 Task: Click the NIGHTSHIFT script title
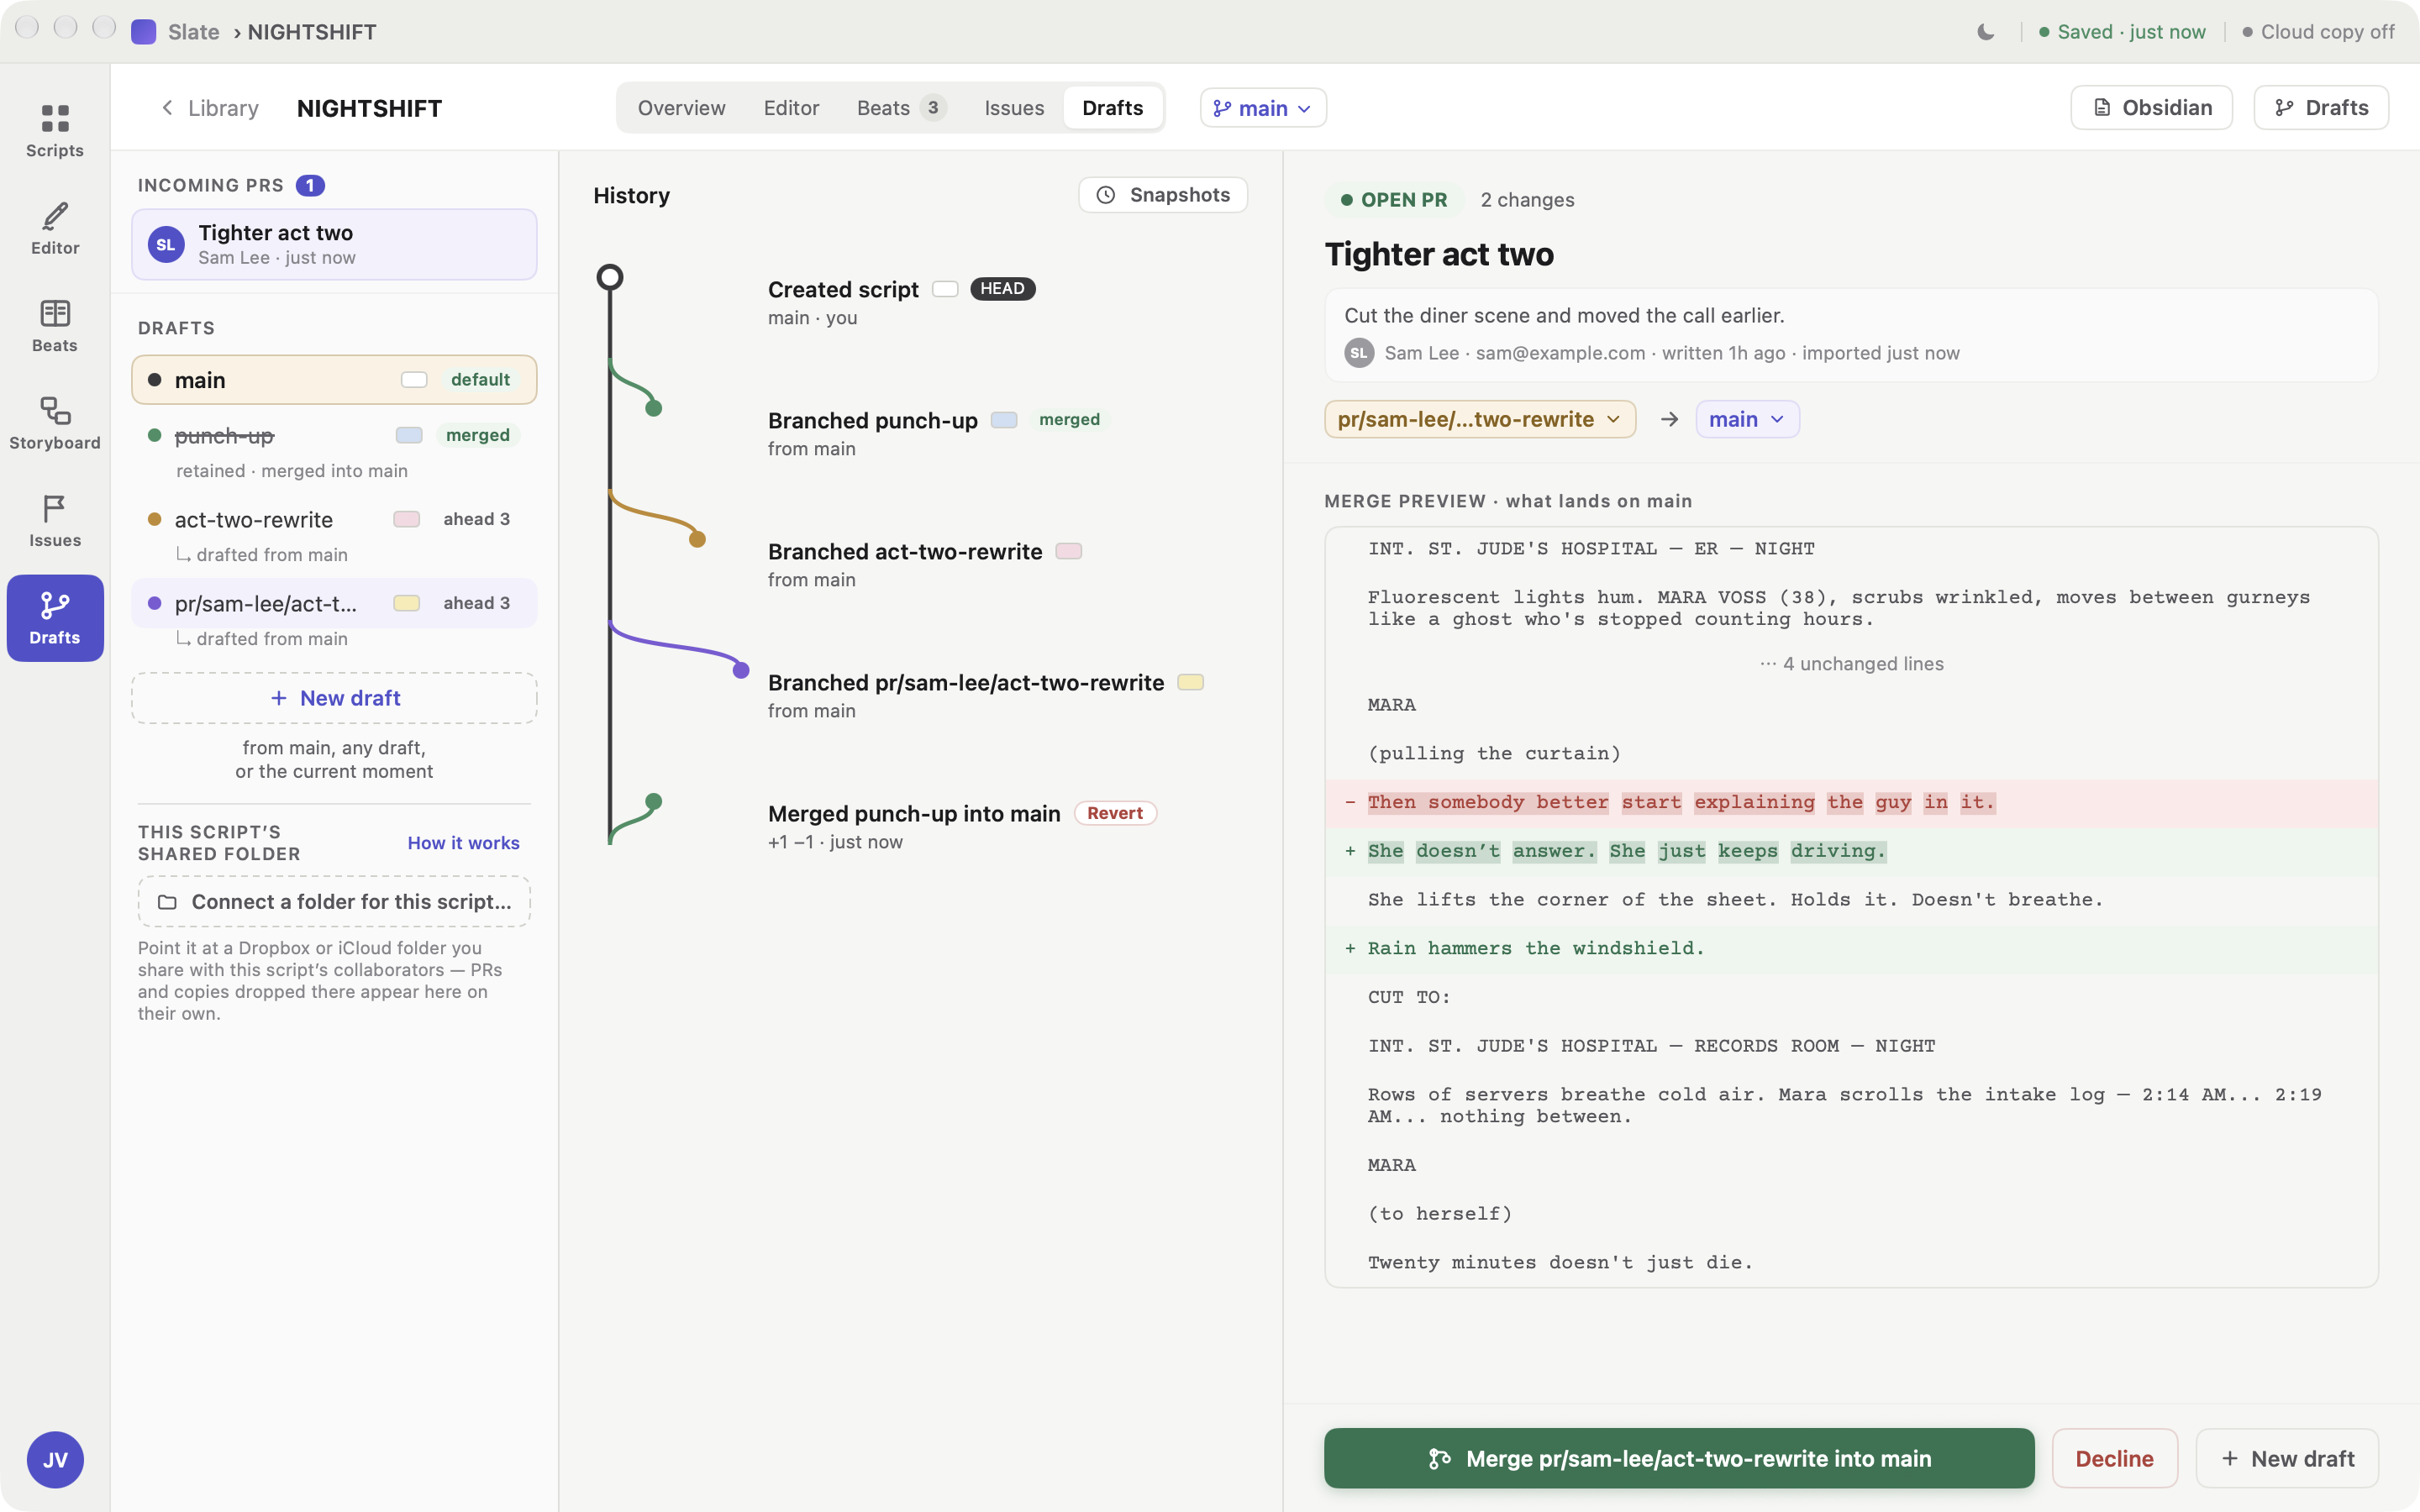369,108
